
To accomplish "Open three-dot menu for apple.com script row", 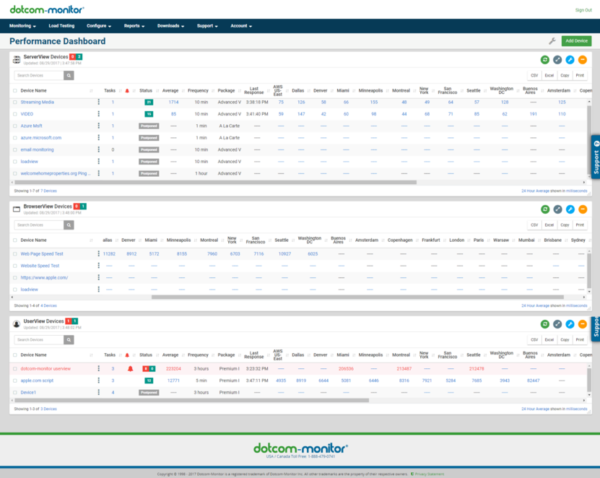I will pos(98,381).
